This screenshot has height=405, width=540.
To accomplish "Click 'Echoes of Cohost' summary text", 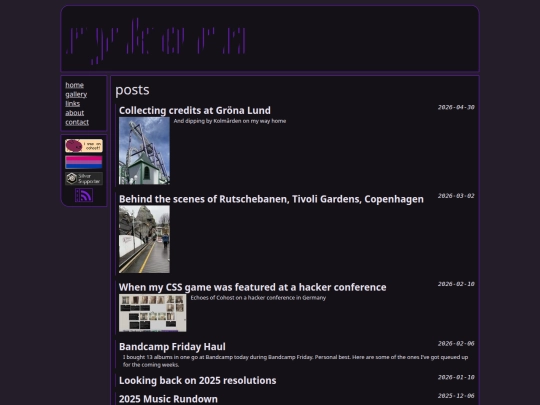I will coord(258,298).
